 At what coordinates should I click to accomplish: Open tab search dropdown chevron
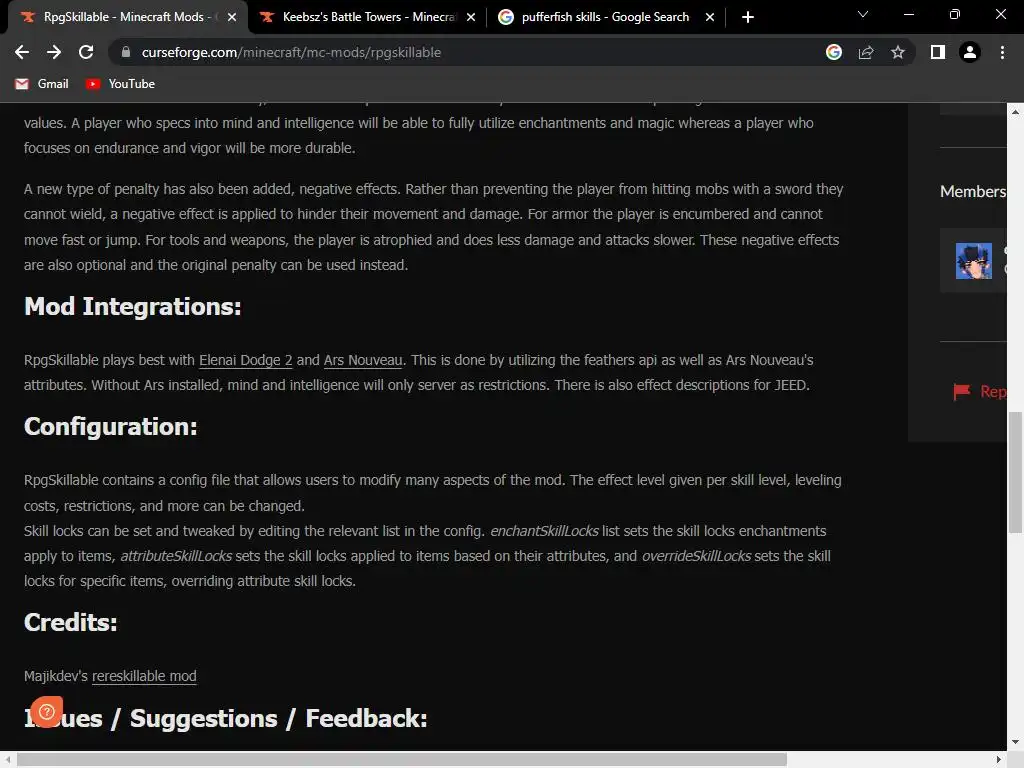[863, 14]
